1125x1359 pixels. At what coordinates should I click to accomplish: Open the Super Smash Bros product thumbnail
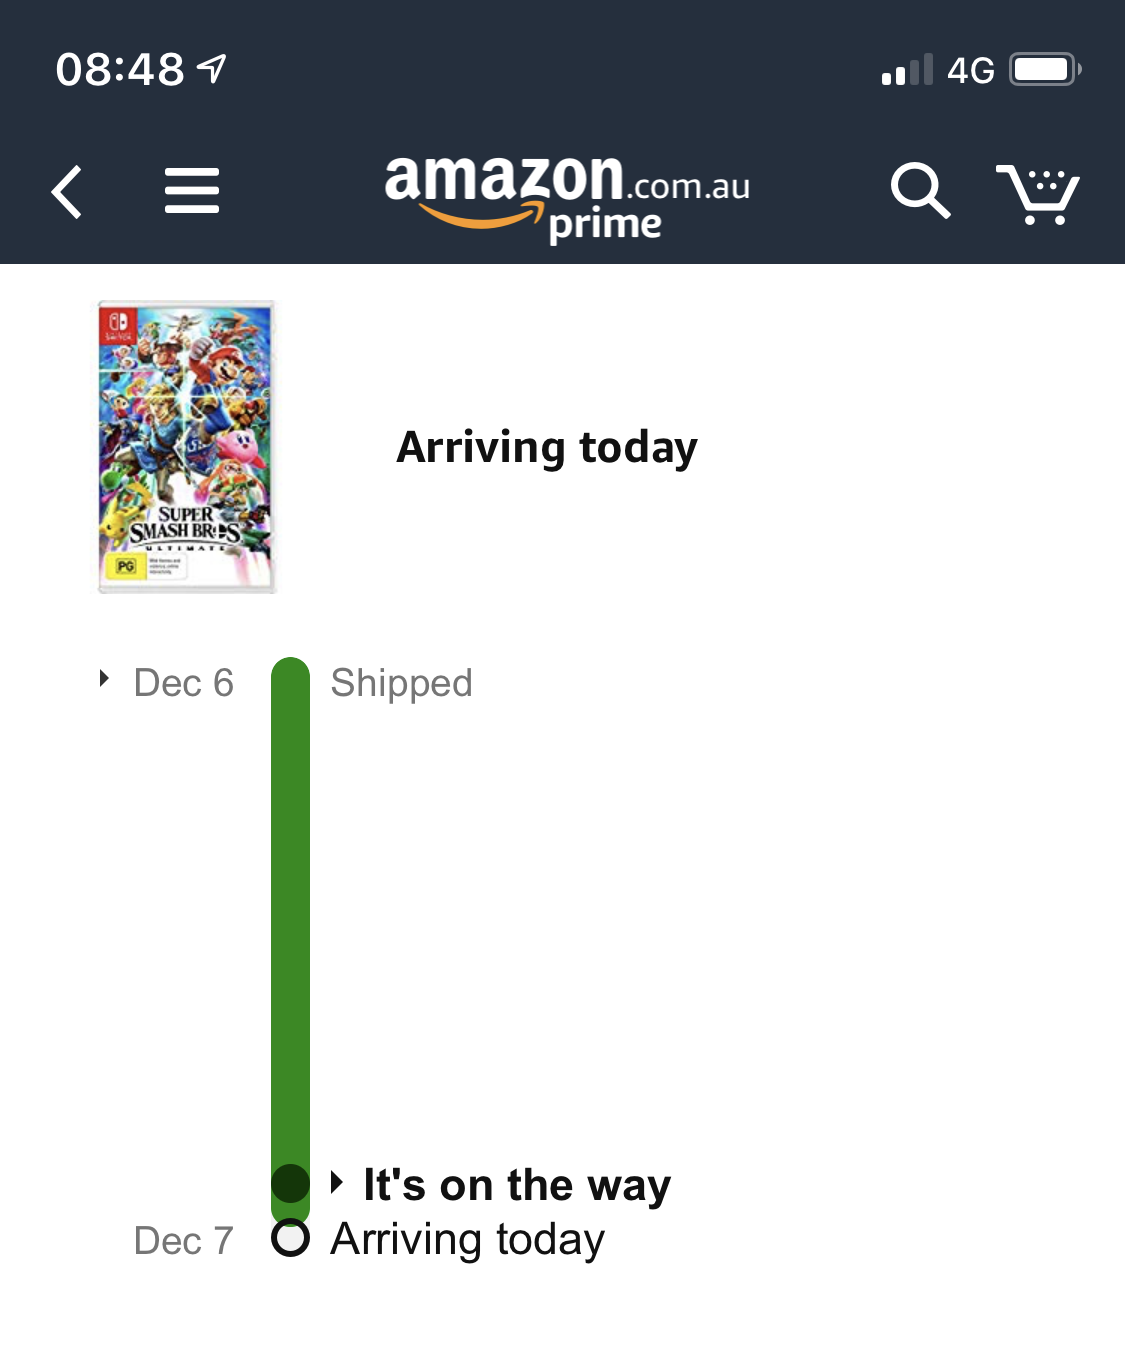(187, 447)
